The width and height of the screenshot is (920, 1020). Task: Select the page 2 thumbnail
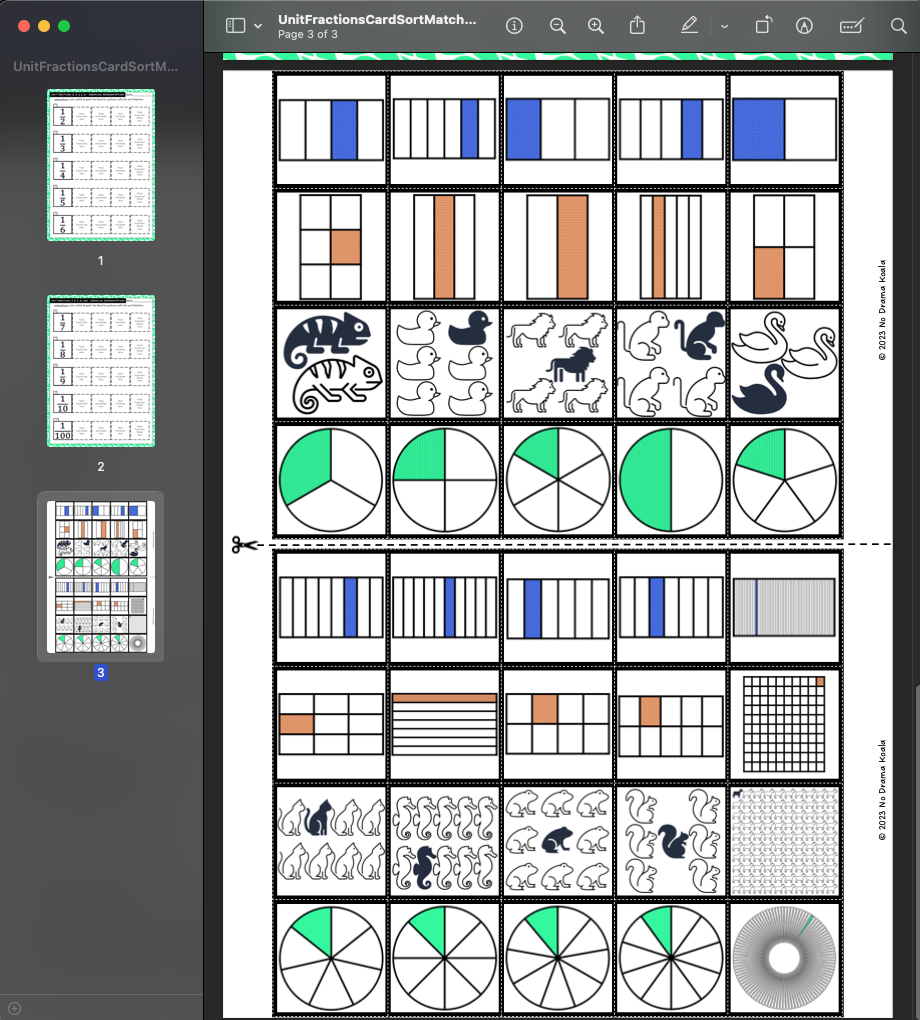pyautogui.click(x=101, y=370)
